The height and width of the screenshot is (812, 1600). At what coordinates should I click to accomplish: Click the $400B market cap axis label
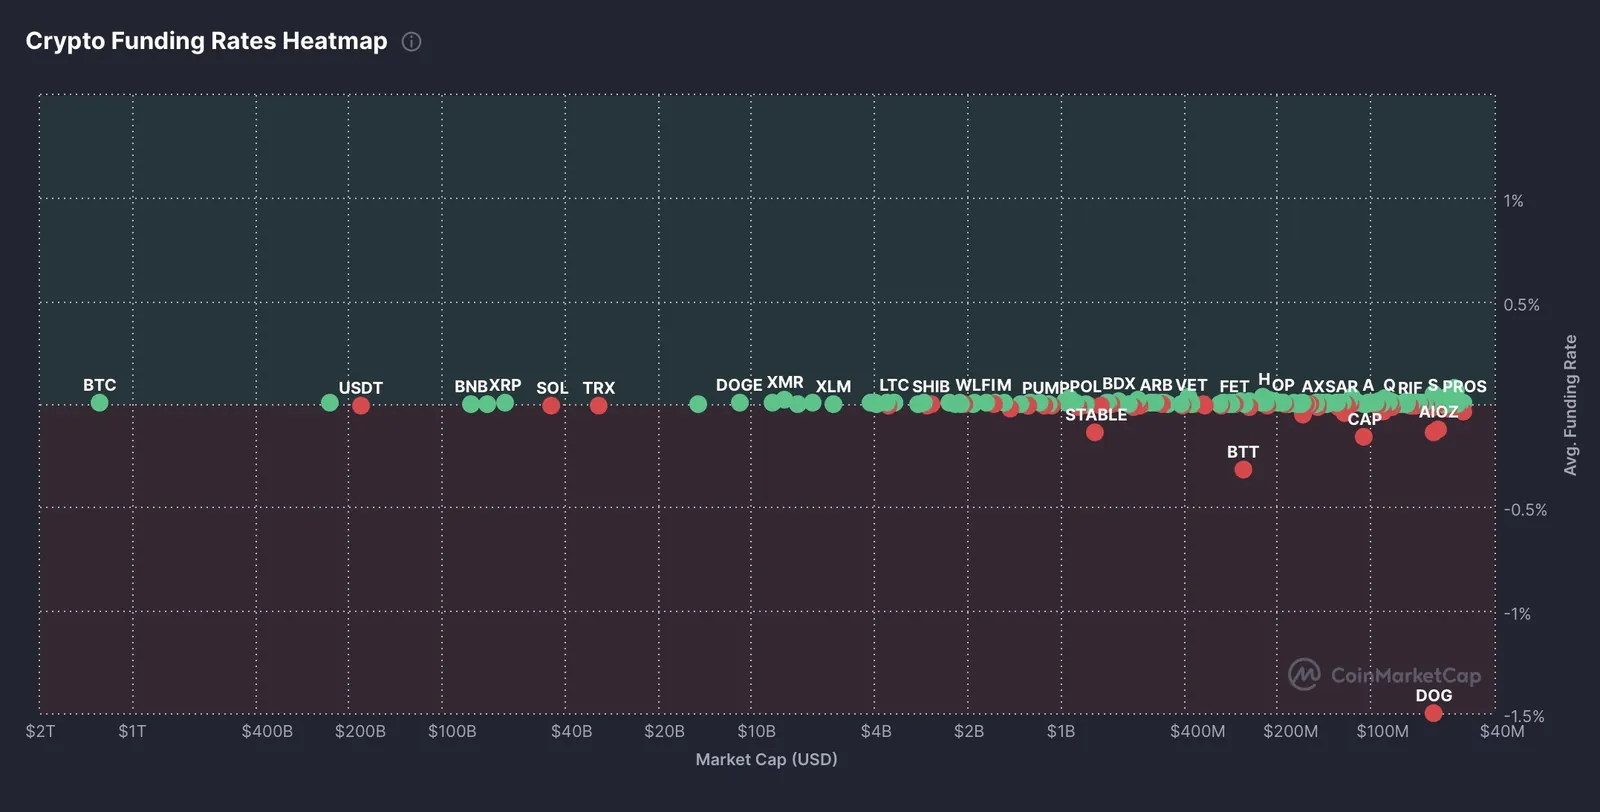267,732
